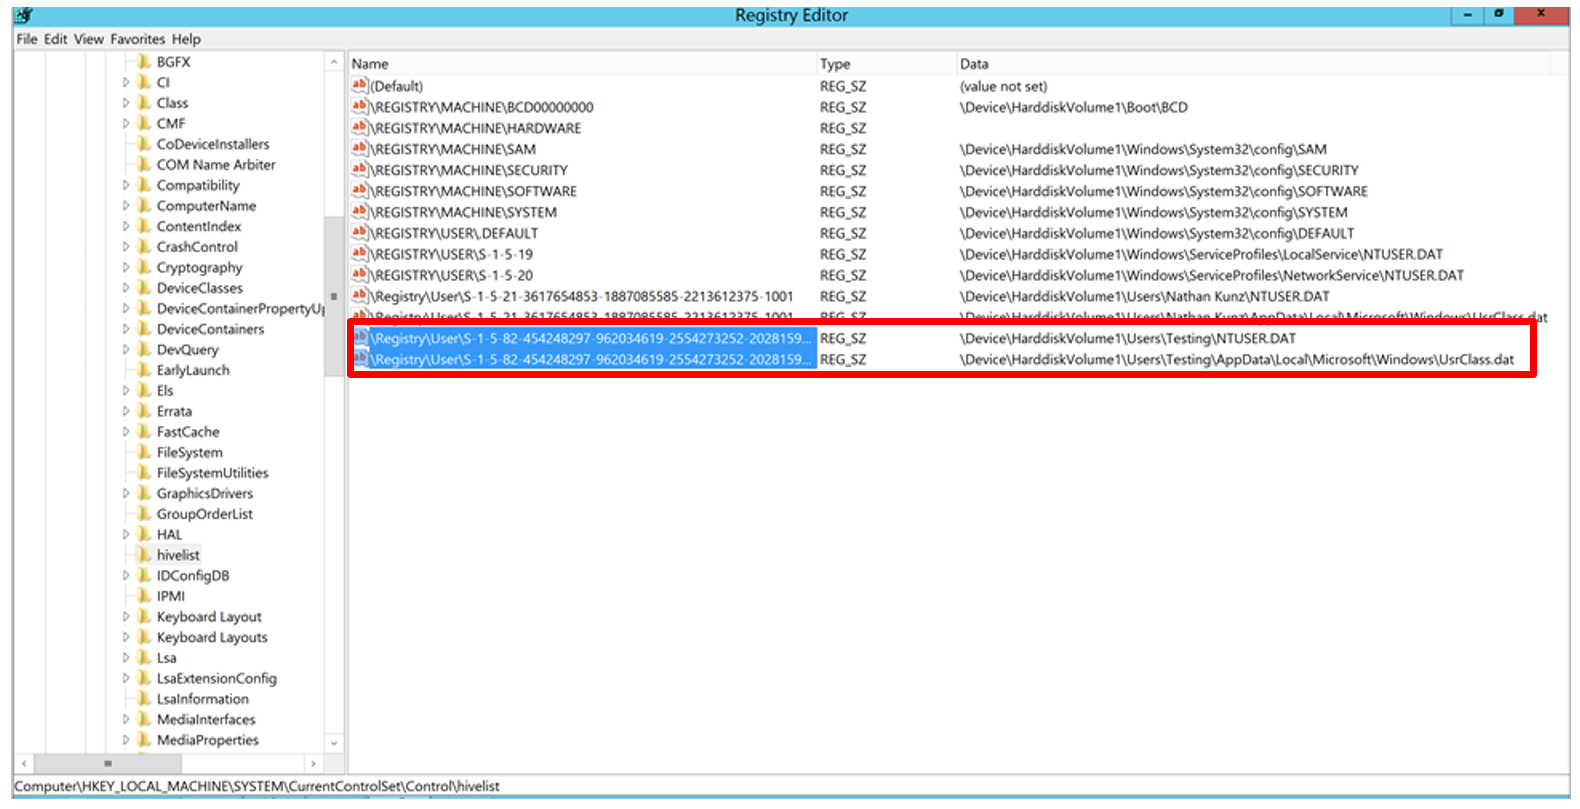
Task: Click the S-1-5-19 value string icon
Action: [x=360, y=254]
